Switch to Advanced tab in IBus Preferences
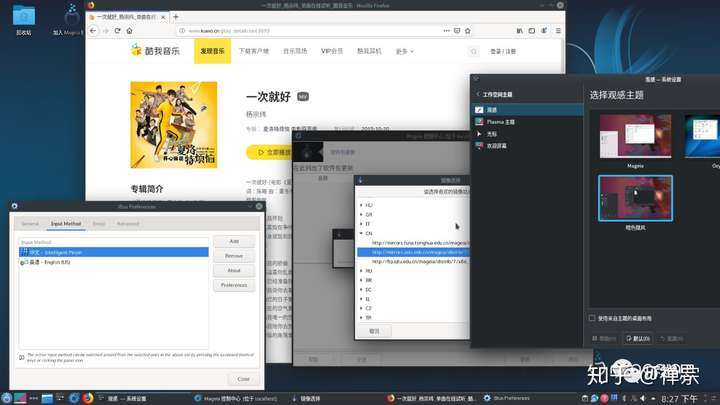720x405 pixels. (128, 224)
